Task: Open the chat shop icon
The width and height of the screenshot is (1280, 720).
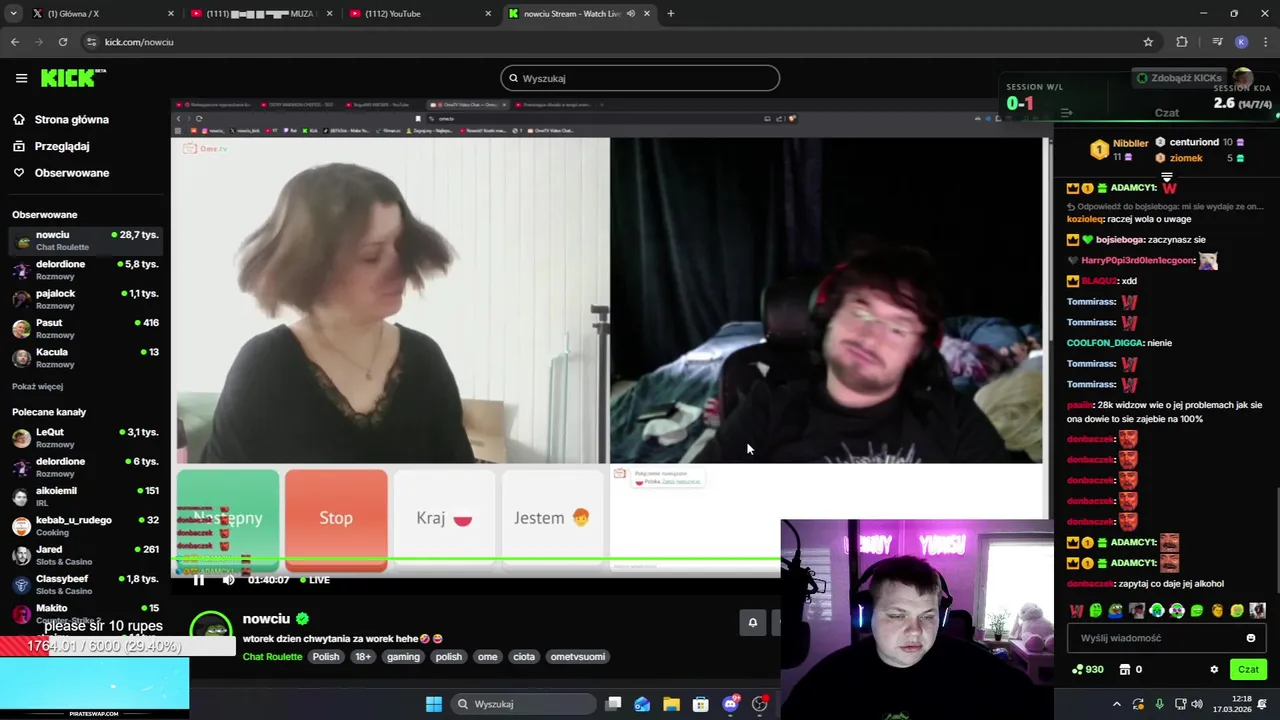Action: pyautogui.click(x=1124, y=670)
